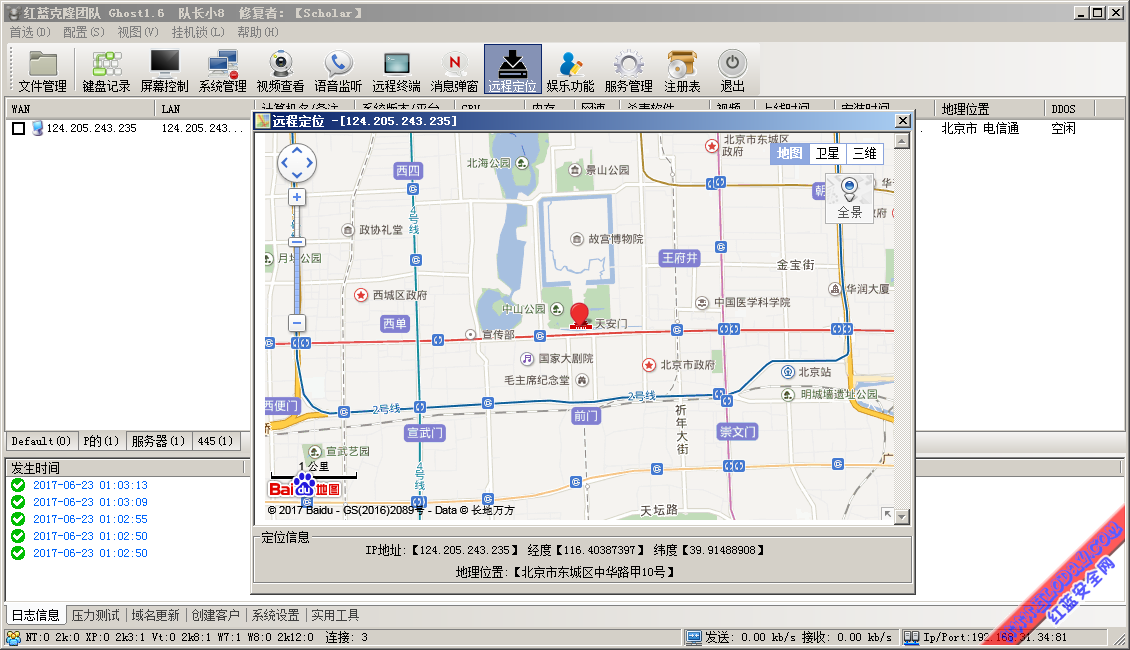Screen dimensions: 1130x650
Task: Select the 服务器(1) group tab
Action: click(159, 441)
